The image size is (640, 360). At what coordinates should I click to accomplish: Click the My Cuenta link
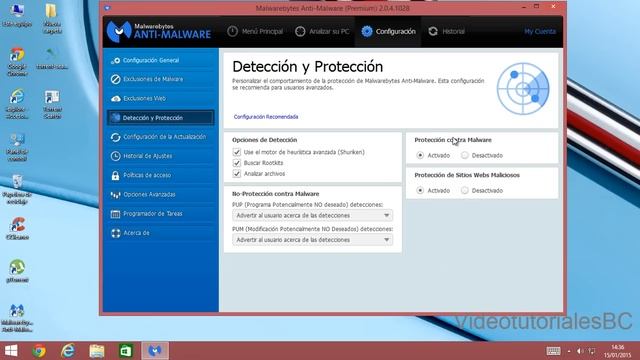[540, 31]
